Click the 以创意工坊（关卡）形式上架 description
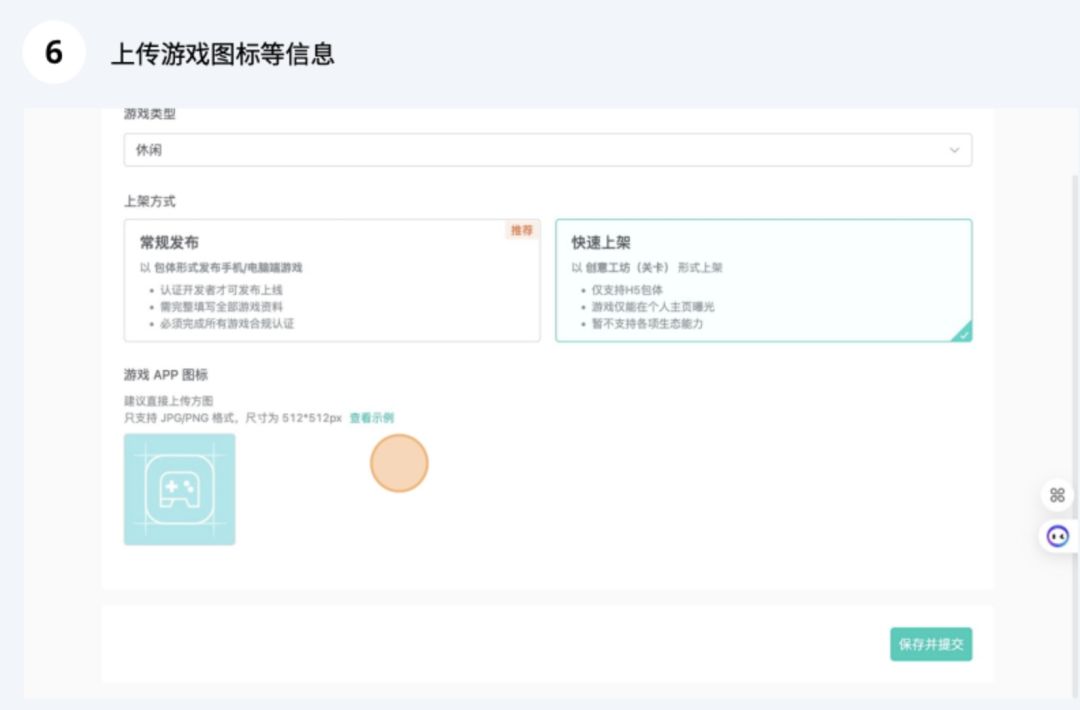This screenshot has height=710, width=1080. [647, 268]
